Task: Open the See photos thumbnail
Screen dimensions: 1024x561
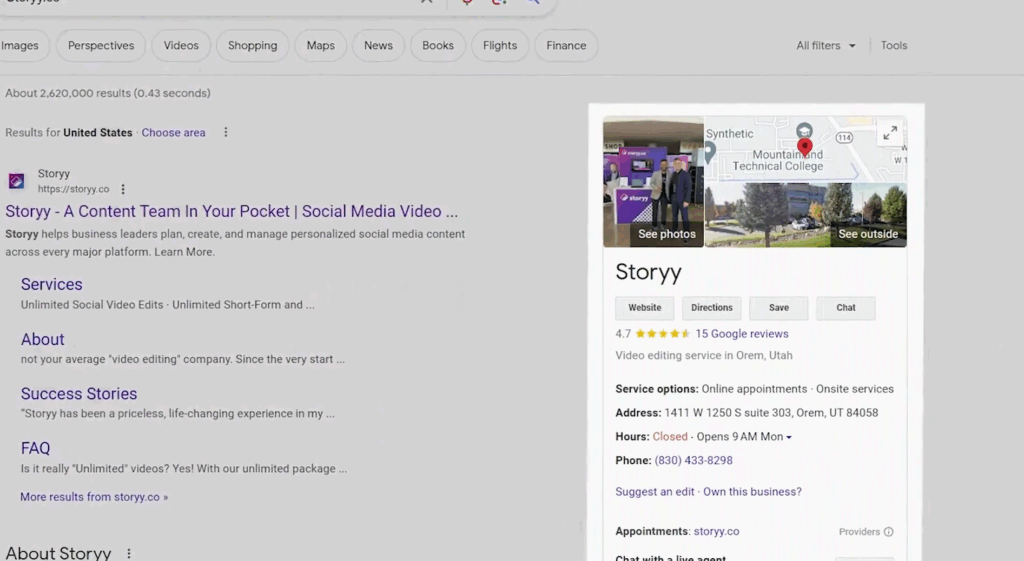Action: point(654,182)
